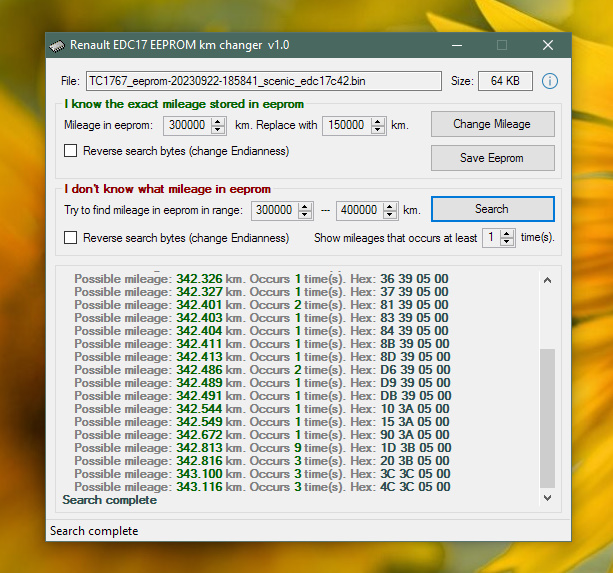Increase the range start value with the up arrow

(x=305, y=206)
